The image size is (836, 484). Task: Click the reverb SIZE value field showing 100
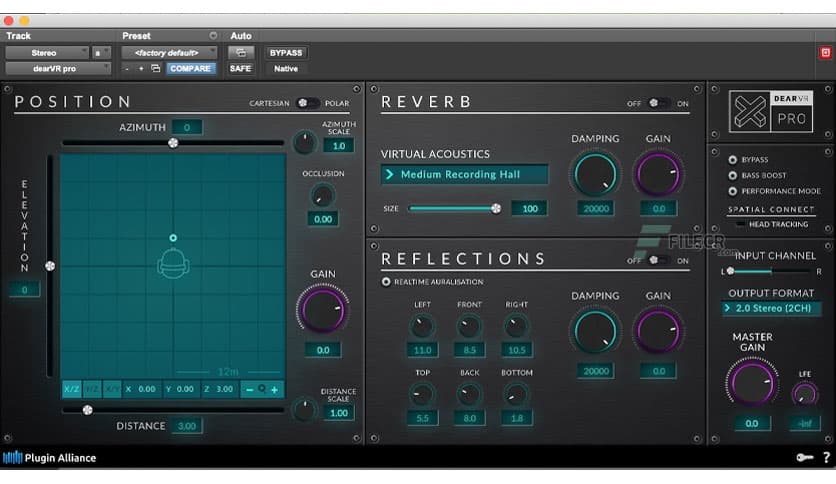(529, 208)
